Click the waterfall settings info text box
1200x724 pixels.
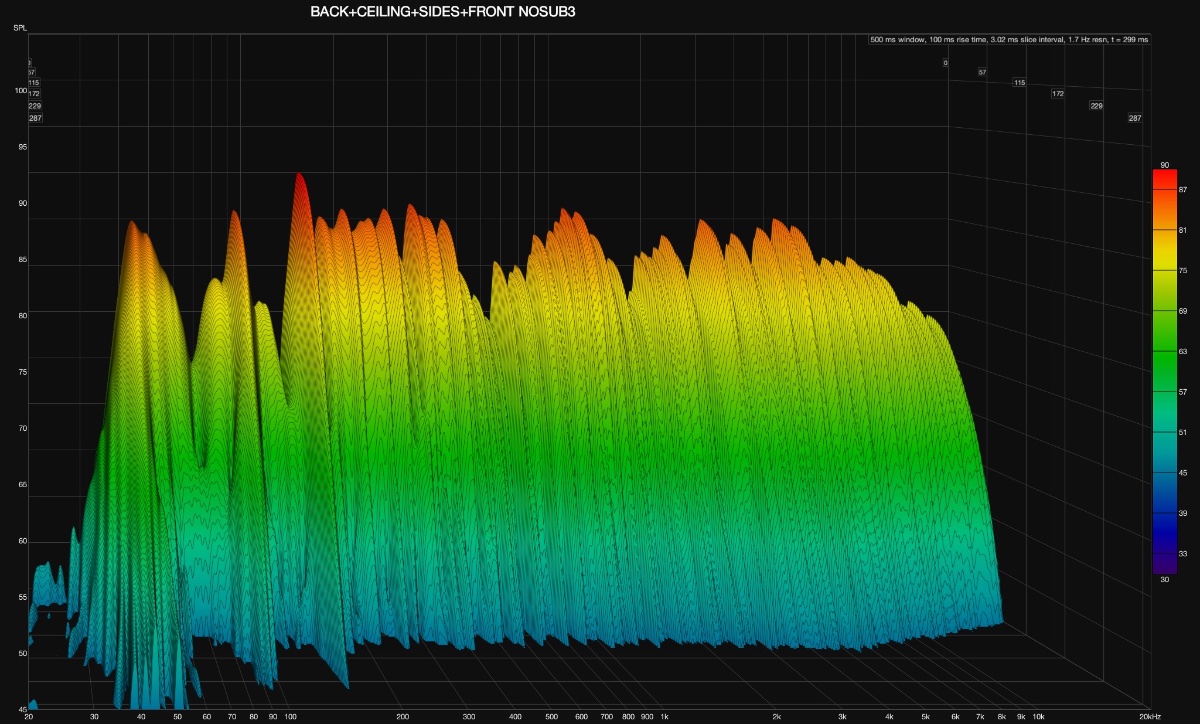(x=1010, y=40)
